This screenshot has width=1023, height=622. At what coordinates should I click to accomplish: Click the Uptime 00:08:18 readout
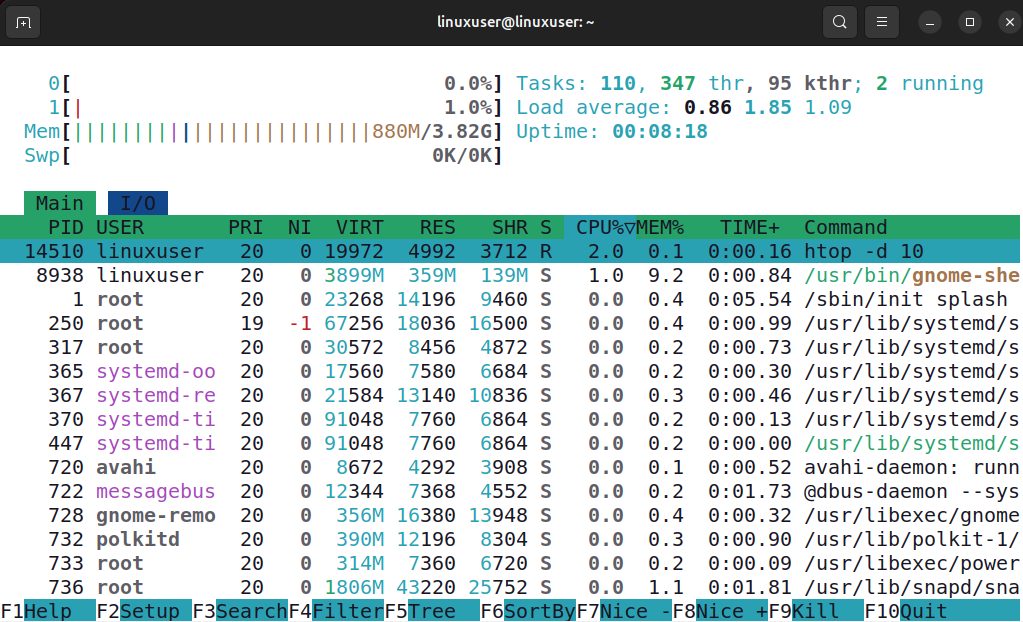click(612, 131)
